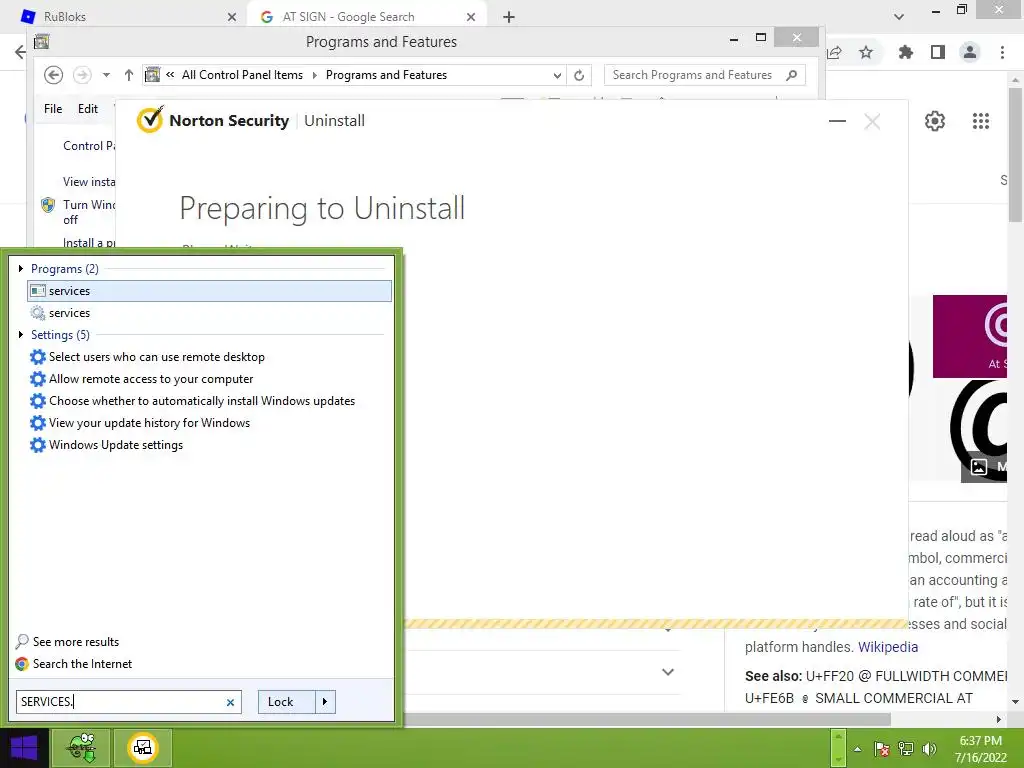This screenshot has height=768, width=1024.
Task: Open Select users who can use remote desktop
Action: point(157,357)
